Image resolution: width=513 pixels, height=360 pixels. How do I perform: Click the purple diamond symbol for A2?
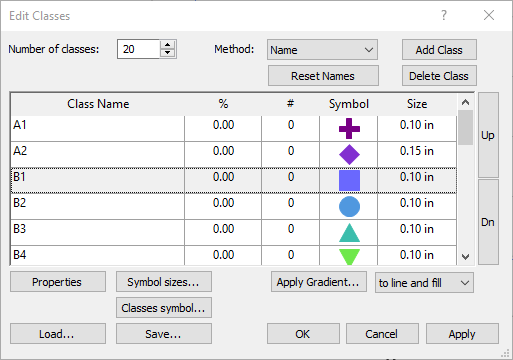click(349, 155)
